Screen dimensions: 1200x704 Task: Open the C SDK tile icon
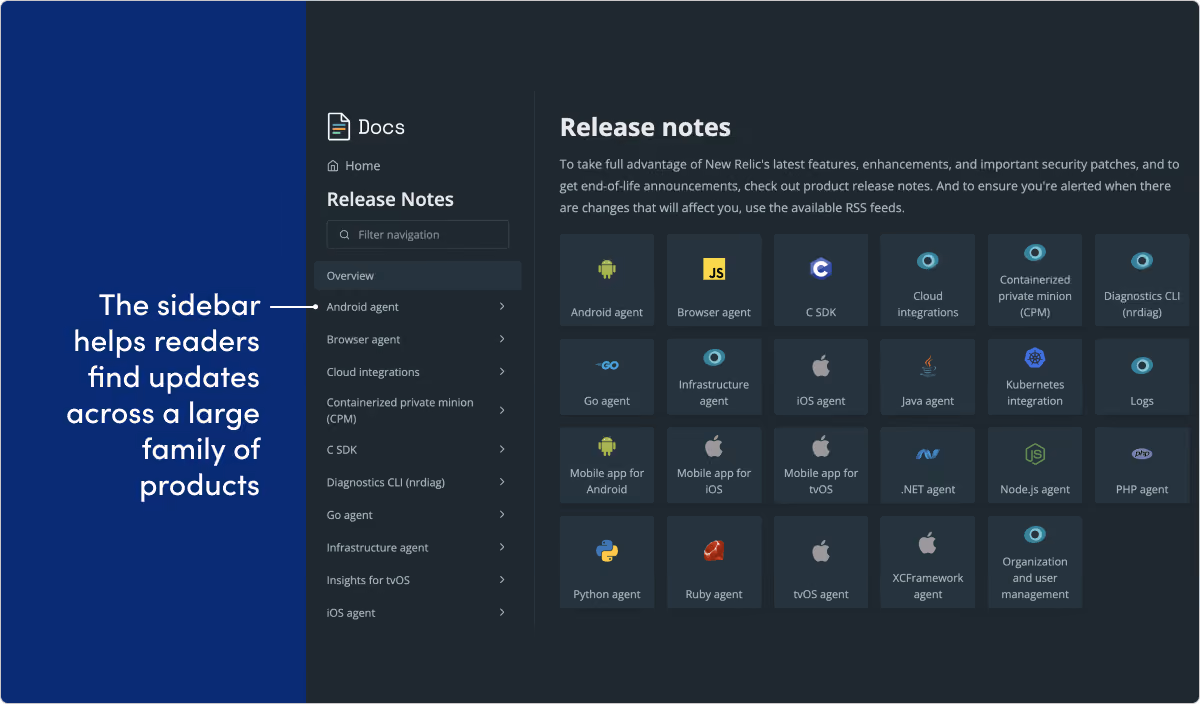pyautogui.click(x=821, y=269)
